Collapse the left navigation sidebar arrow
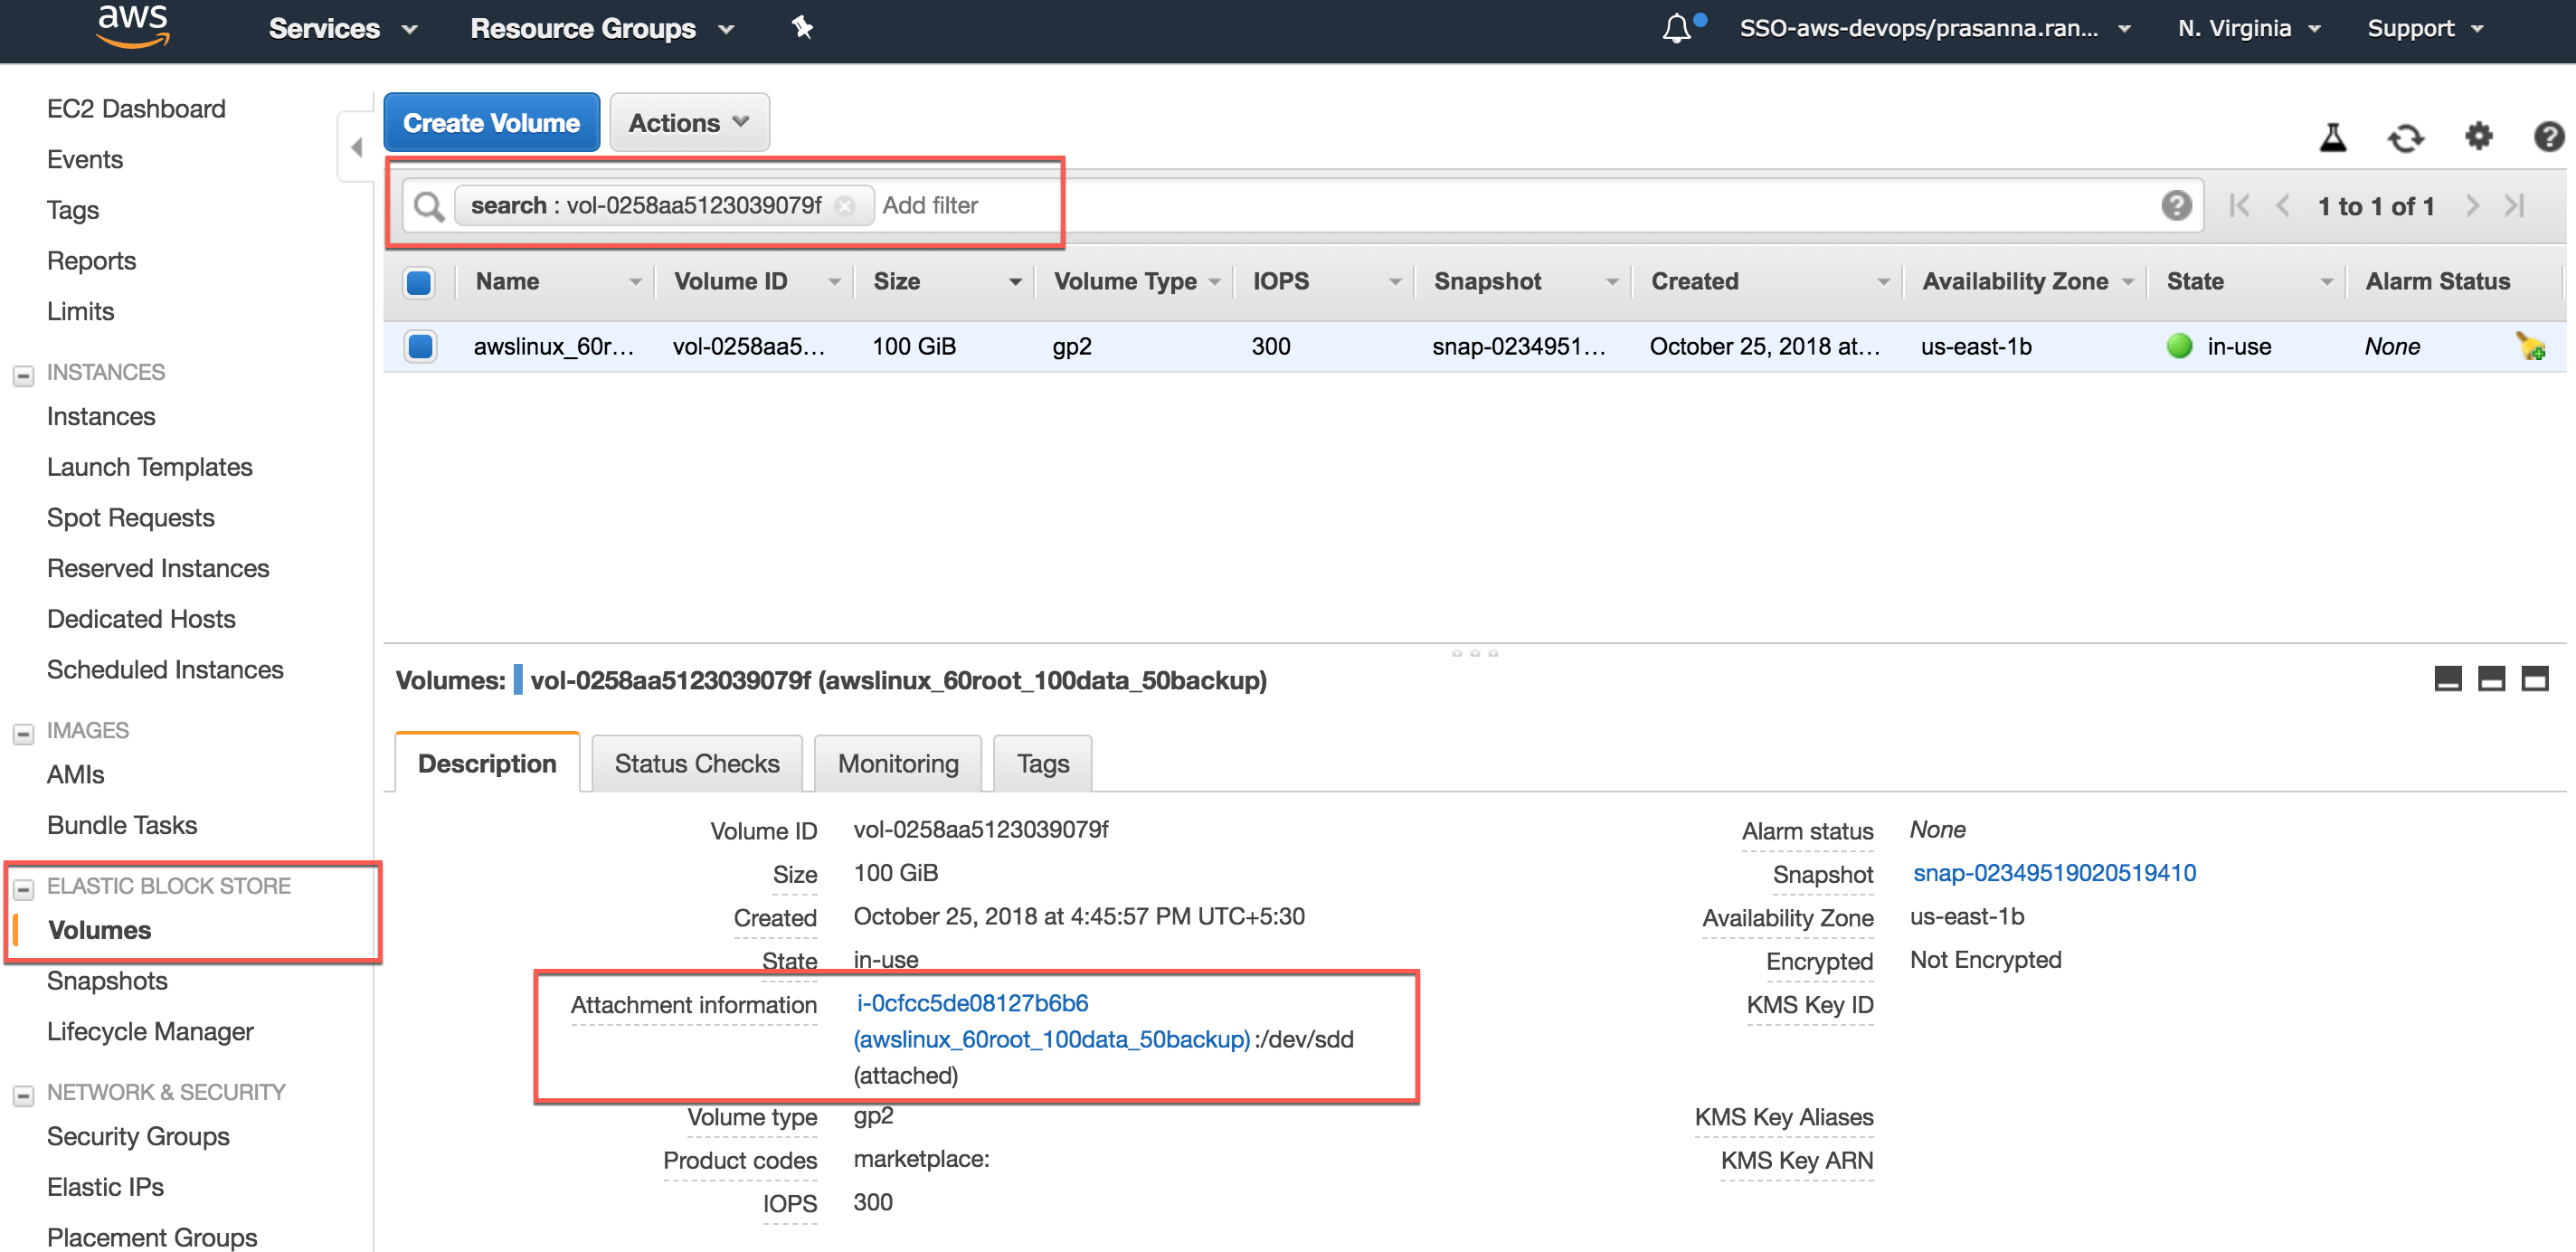The height and width of the screenshot is (1252, 2576). click(x=356, y=147)
